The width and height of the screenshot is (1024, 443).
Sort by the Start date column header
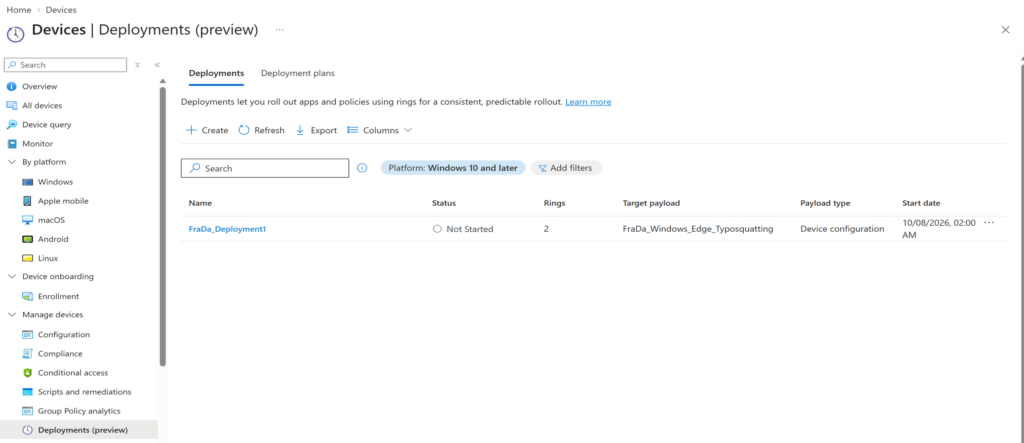pos(921,203)
